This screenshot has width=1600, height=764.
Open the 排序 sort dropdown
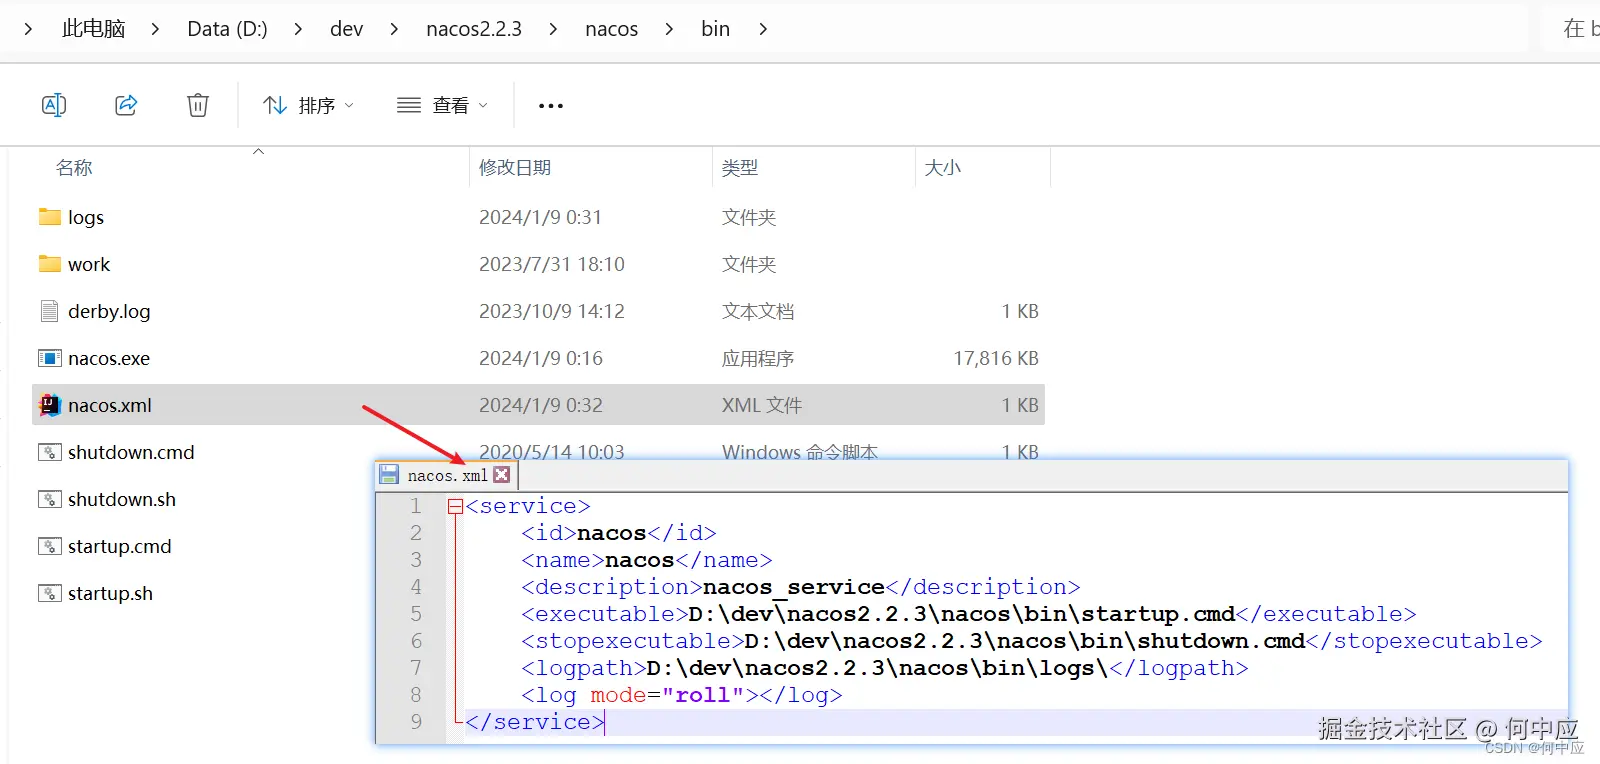tap(308, 105)
